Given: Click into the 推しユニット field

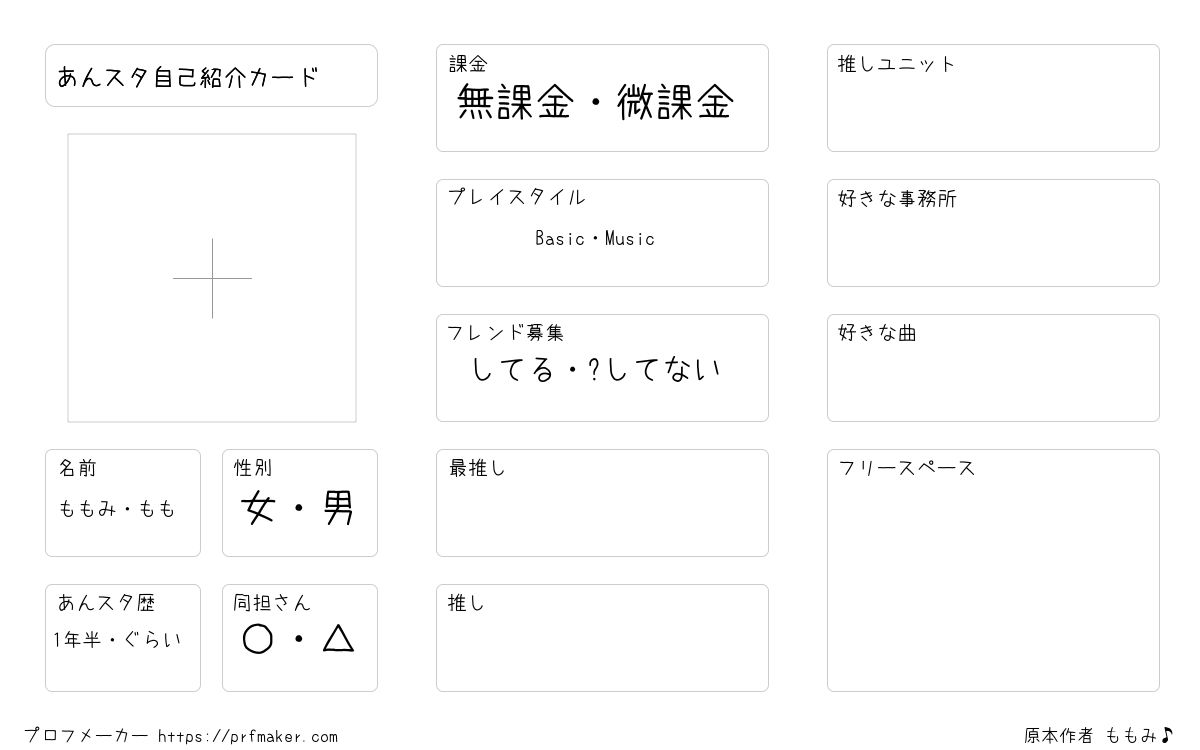Looking at the screenshot, I should click(993, 98).
